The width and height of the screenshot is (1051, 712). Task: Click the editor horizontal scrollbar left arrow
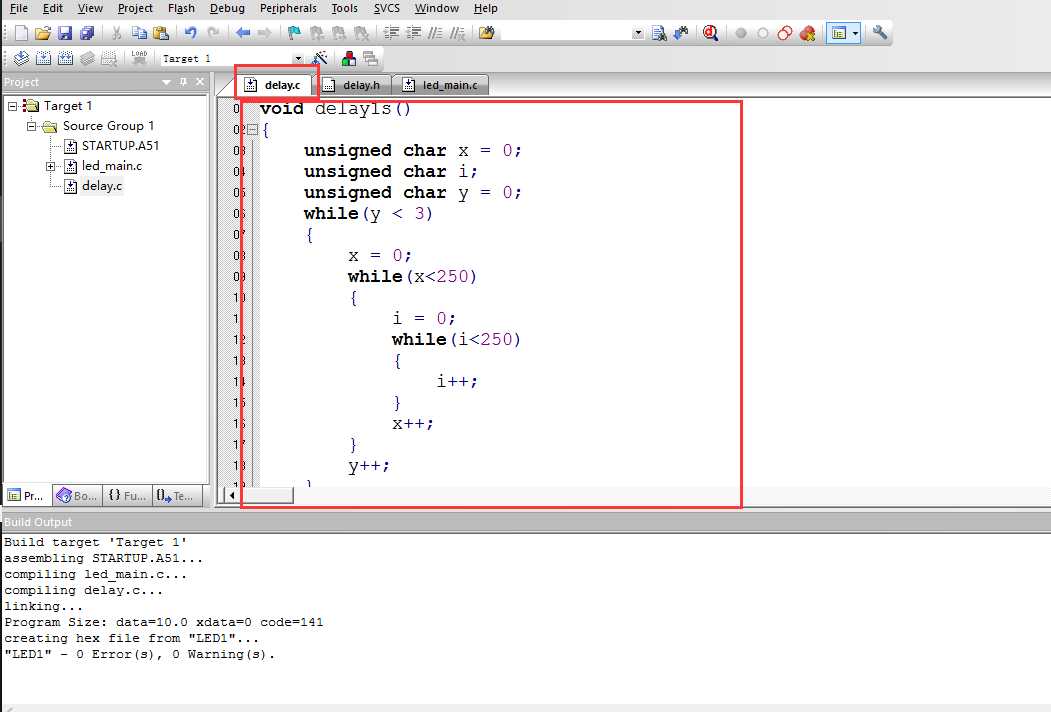point(232,495)
